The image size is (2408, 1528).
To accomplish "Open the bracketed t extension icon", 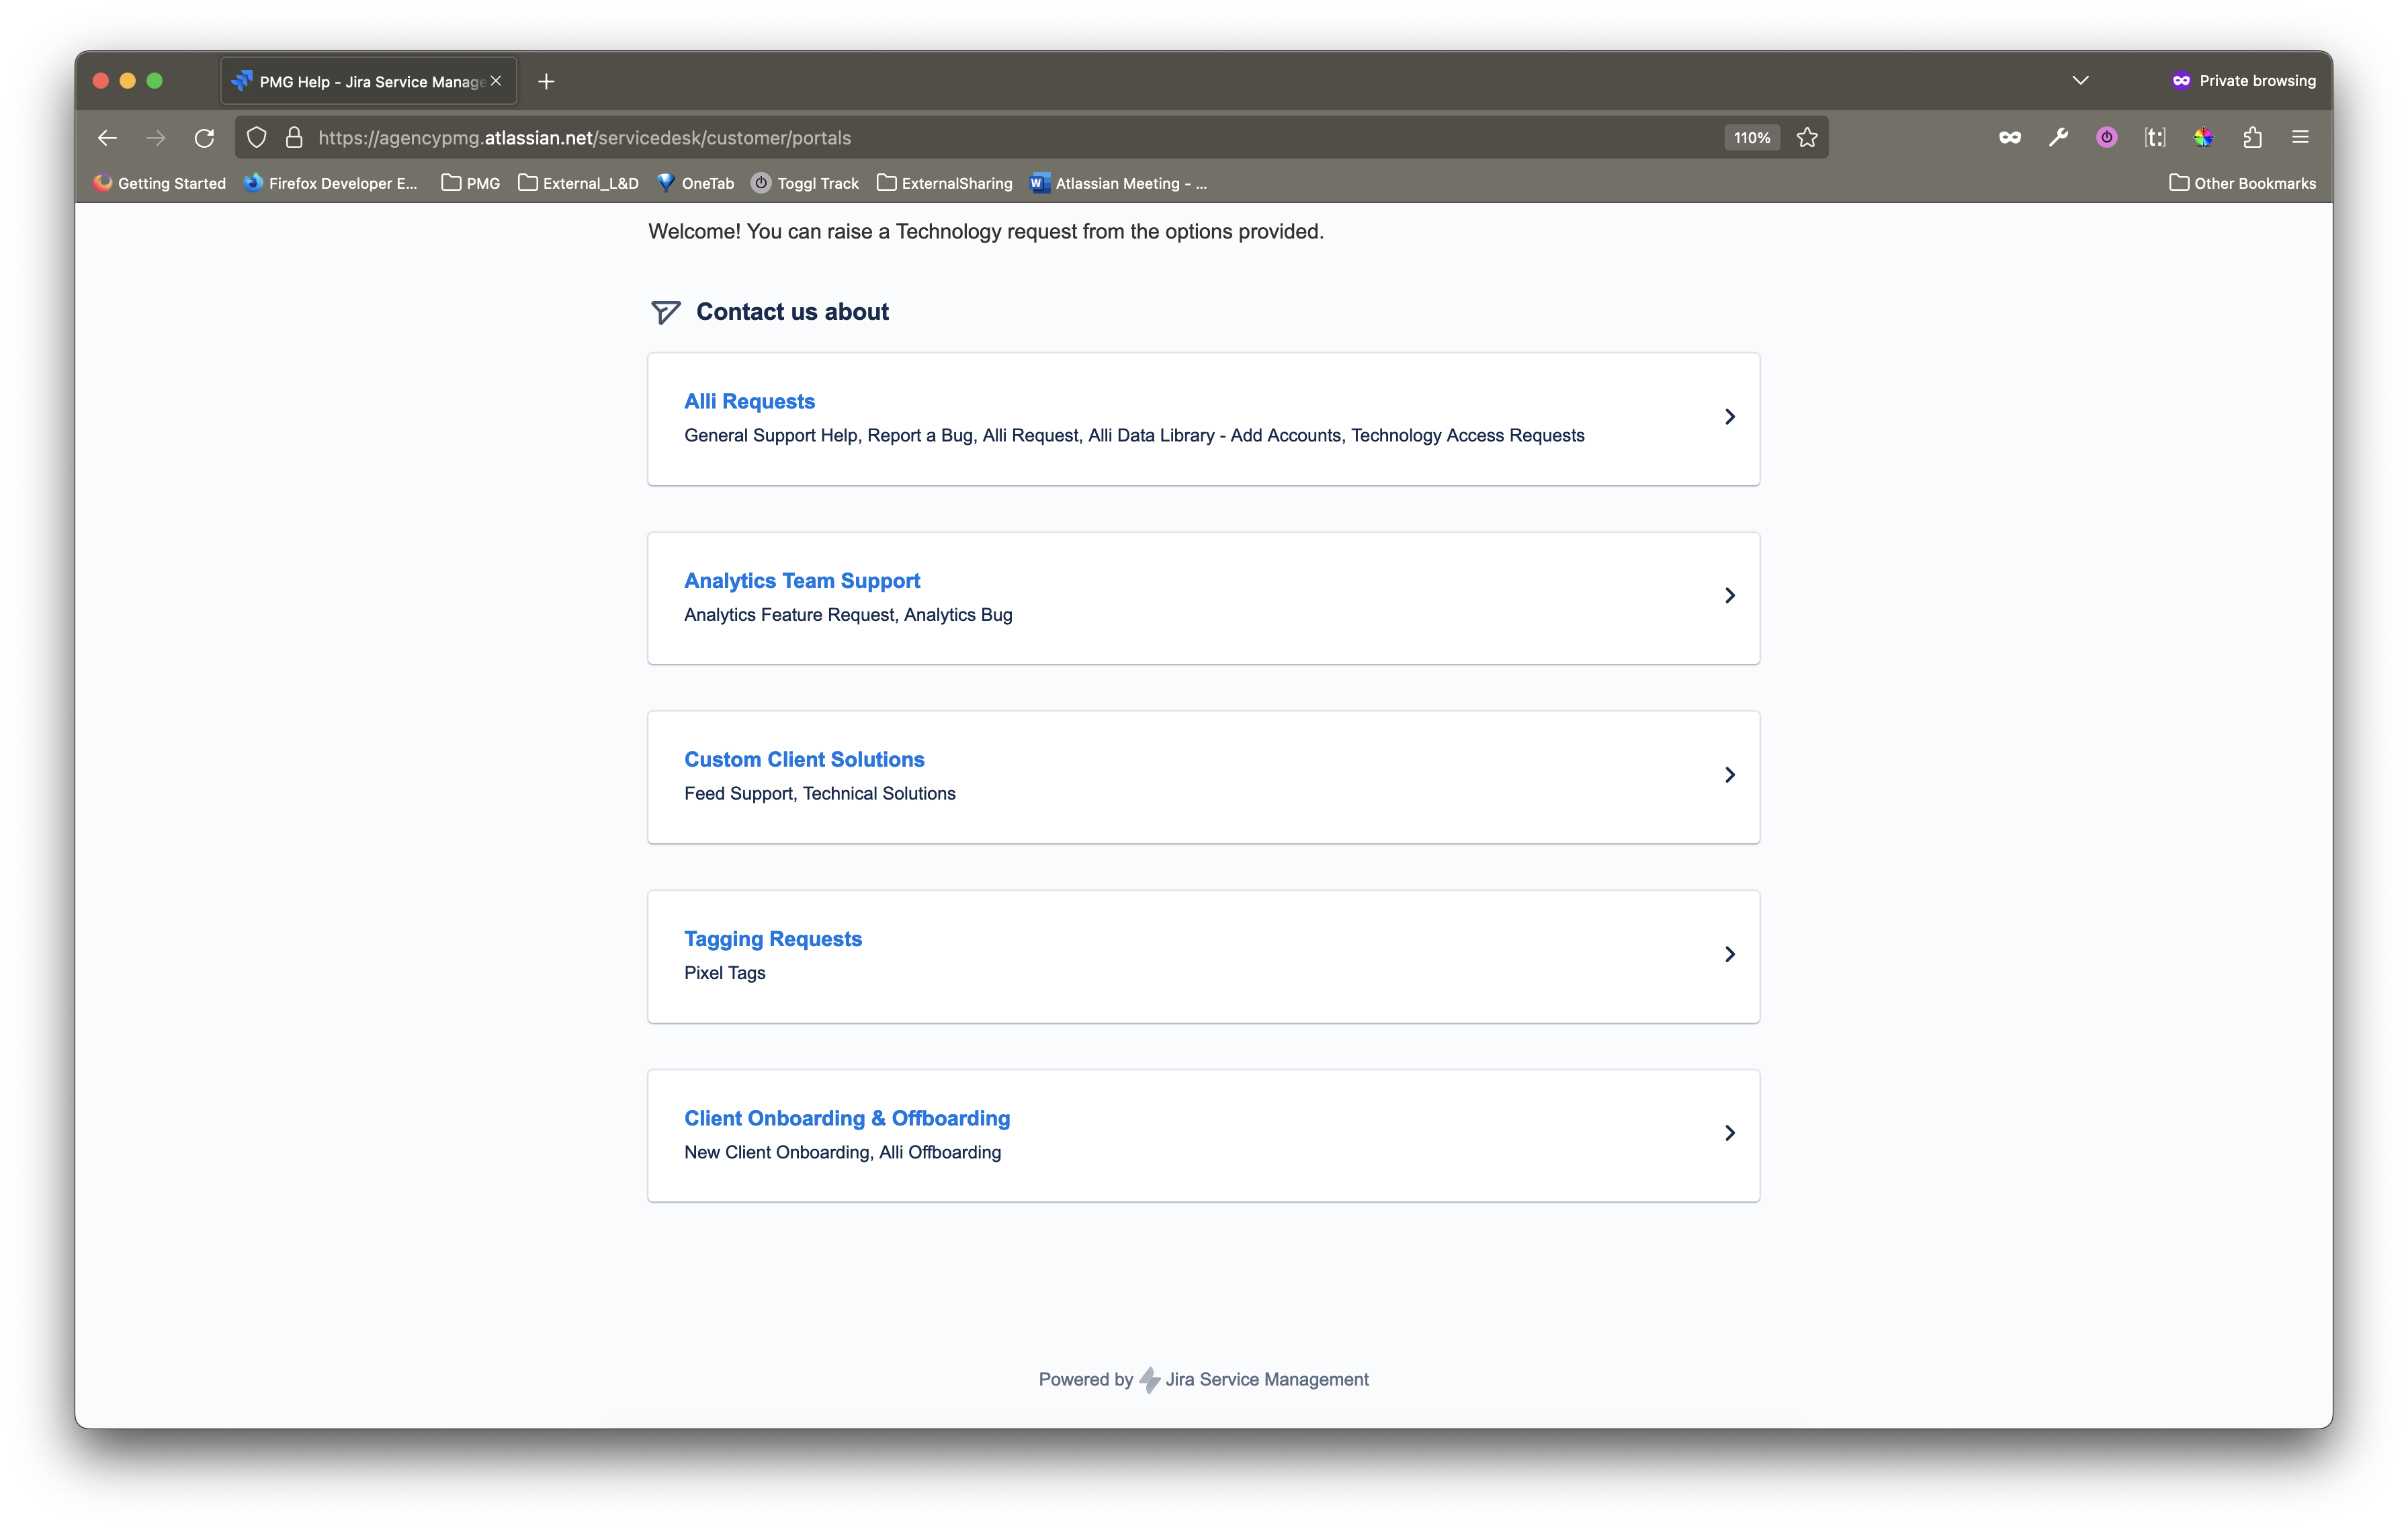I will [2155, 138].
